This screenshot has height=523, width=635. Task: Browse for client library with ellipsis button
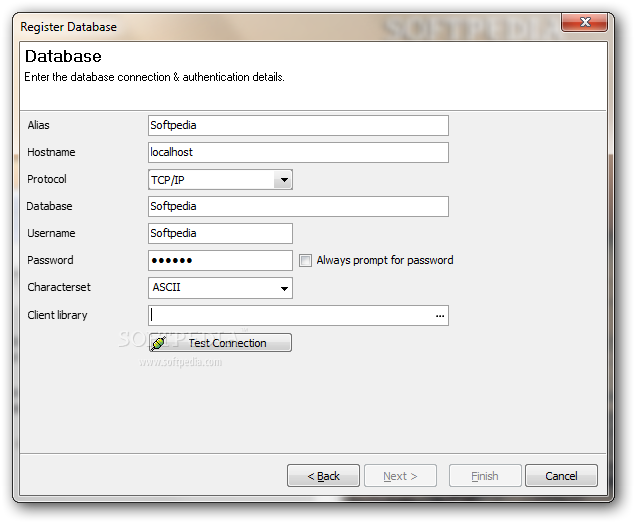click(x=440, y=316)
